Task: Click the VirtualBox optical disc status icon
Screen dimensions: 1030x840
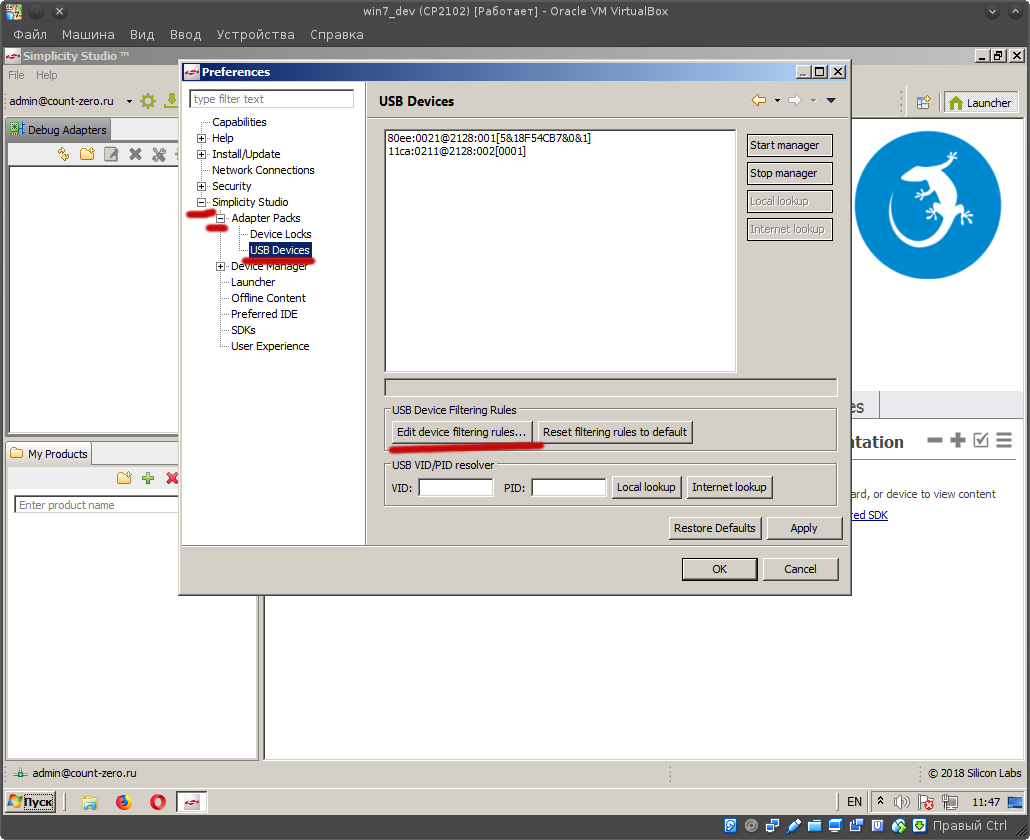Action: pyautogui.click(x=751, y=826)
